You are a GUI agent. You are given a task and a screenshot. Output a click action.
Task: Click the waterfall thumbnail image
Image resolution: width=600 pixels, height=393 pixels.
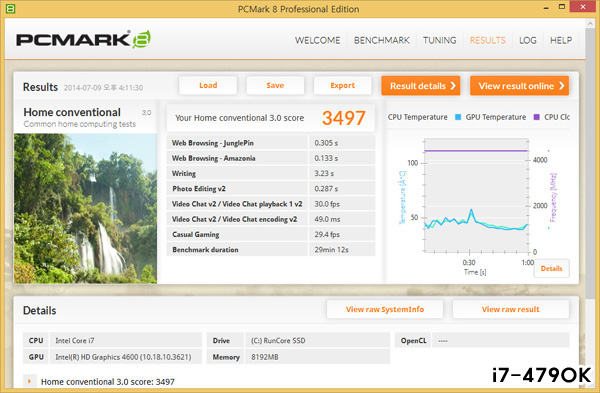coord(85,208)
